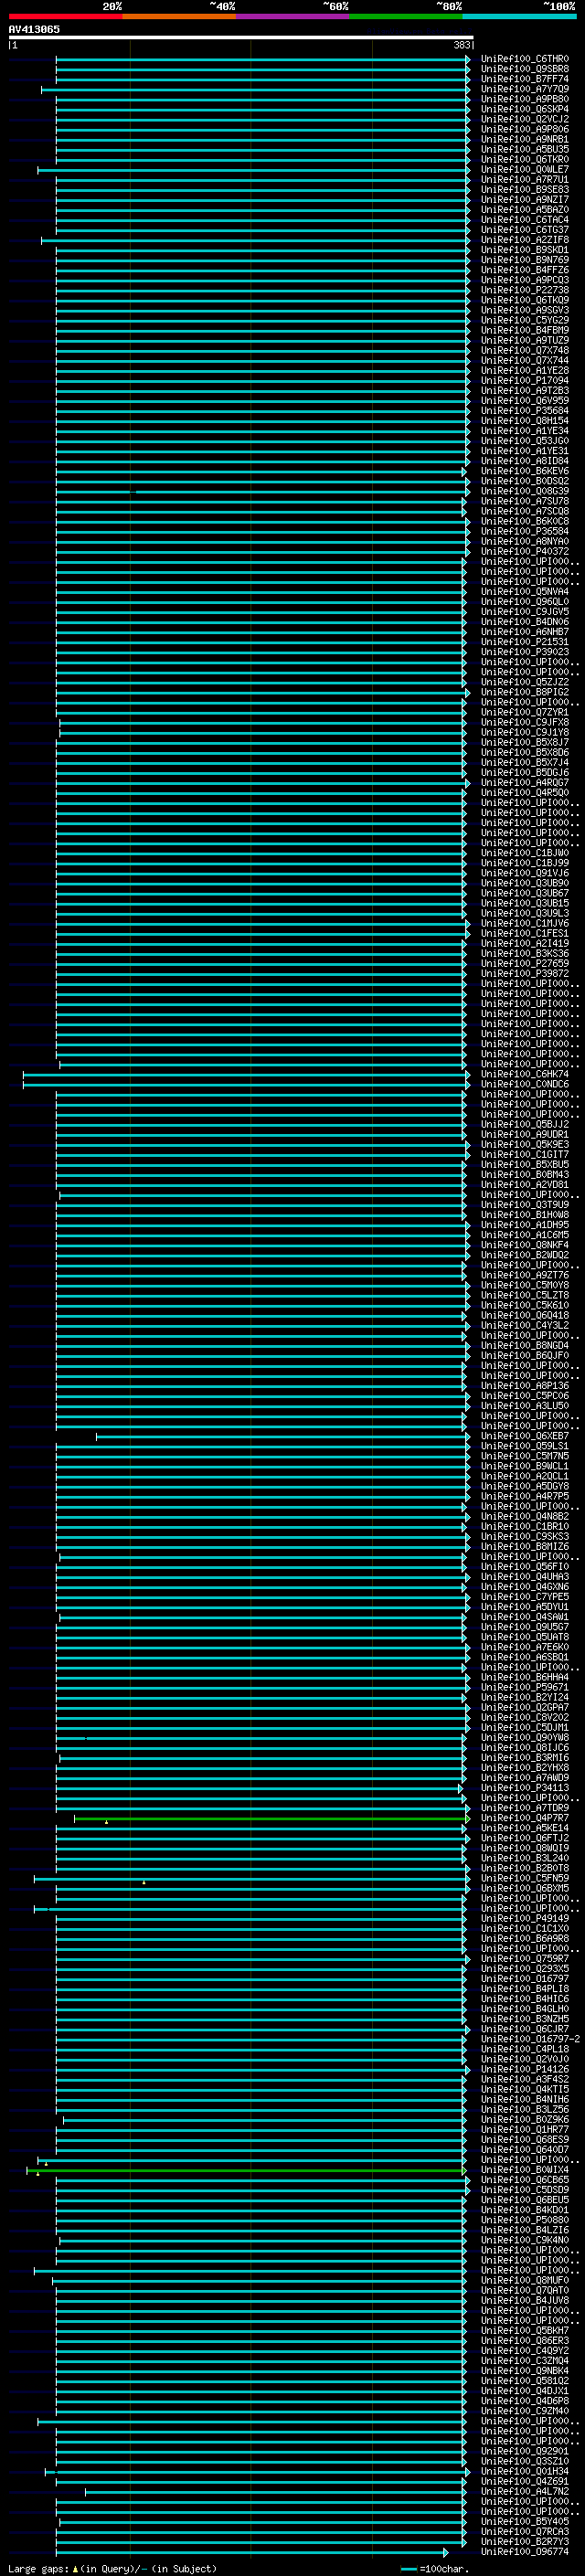Viewport: 585px width, 2576px height.
Task: Click the 'Large gaps' legend text
Action: 39,2568
